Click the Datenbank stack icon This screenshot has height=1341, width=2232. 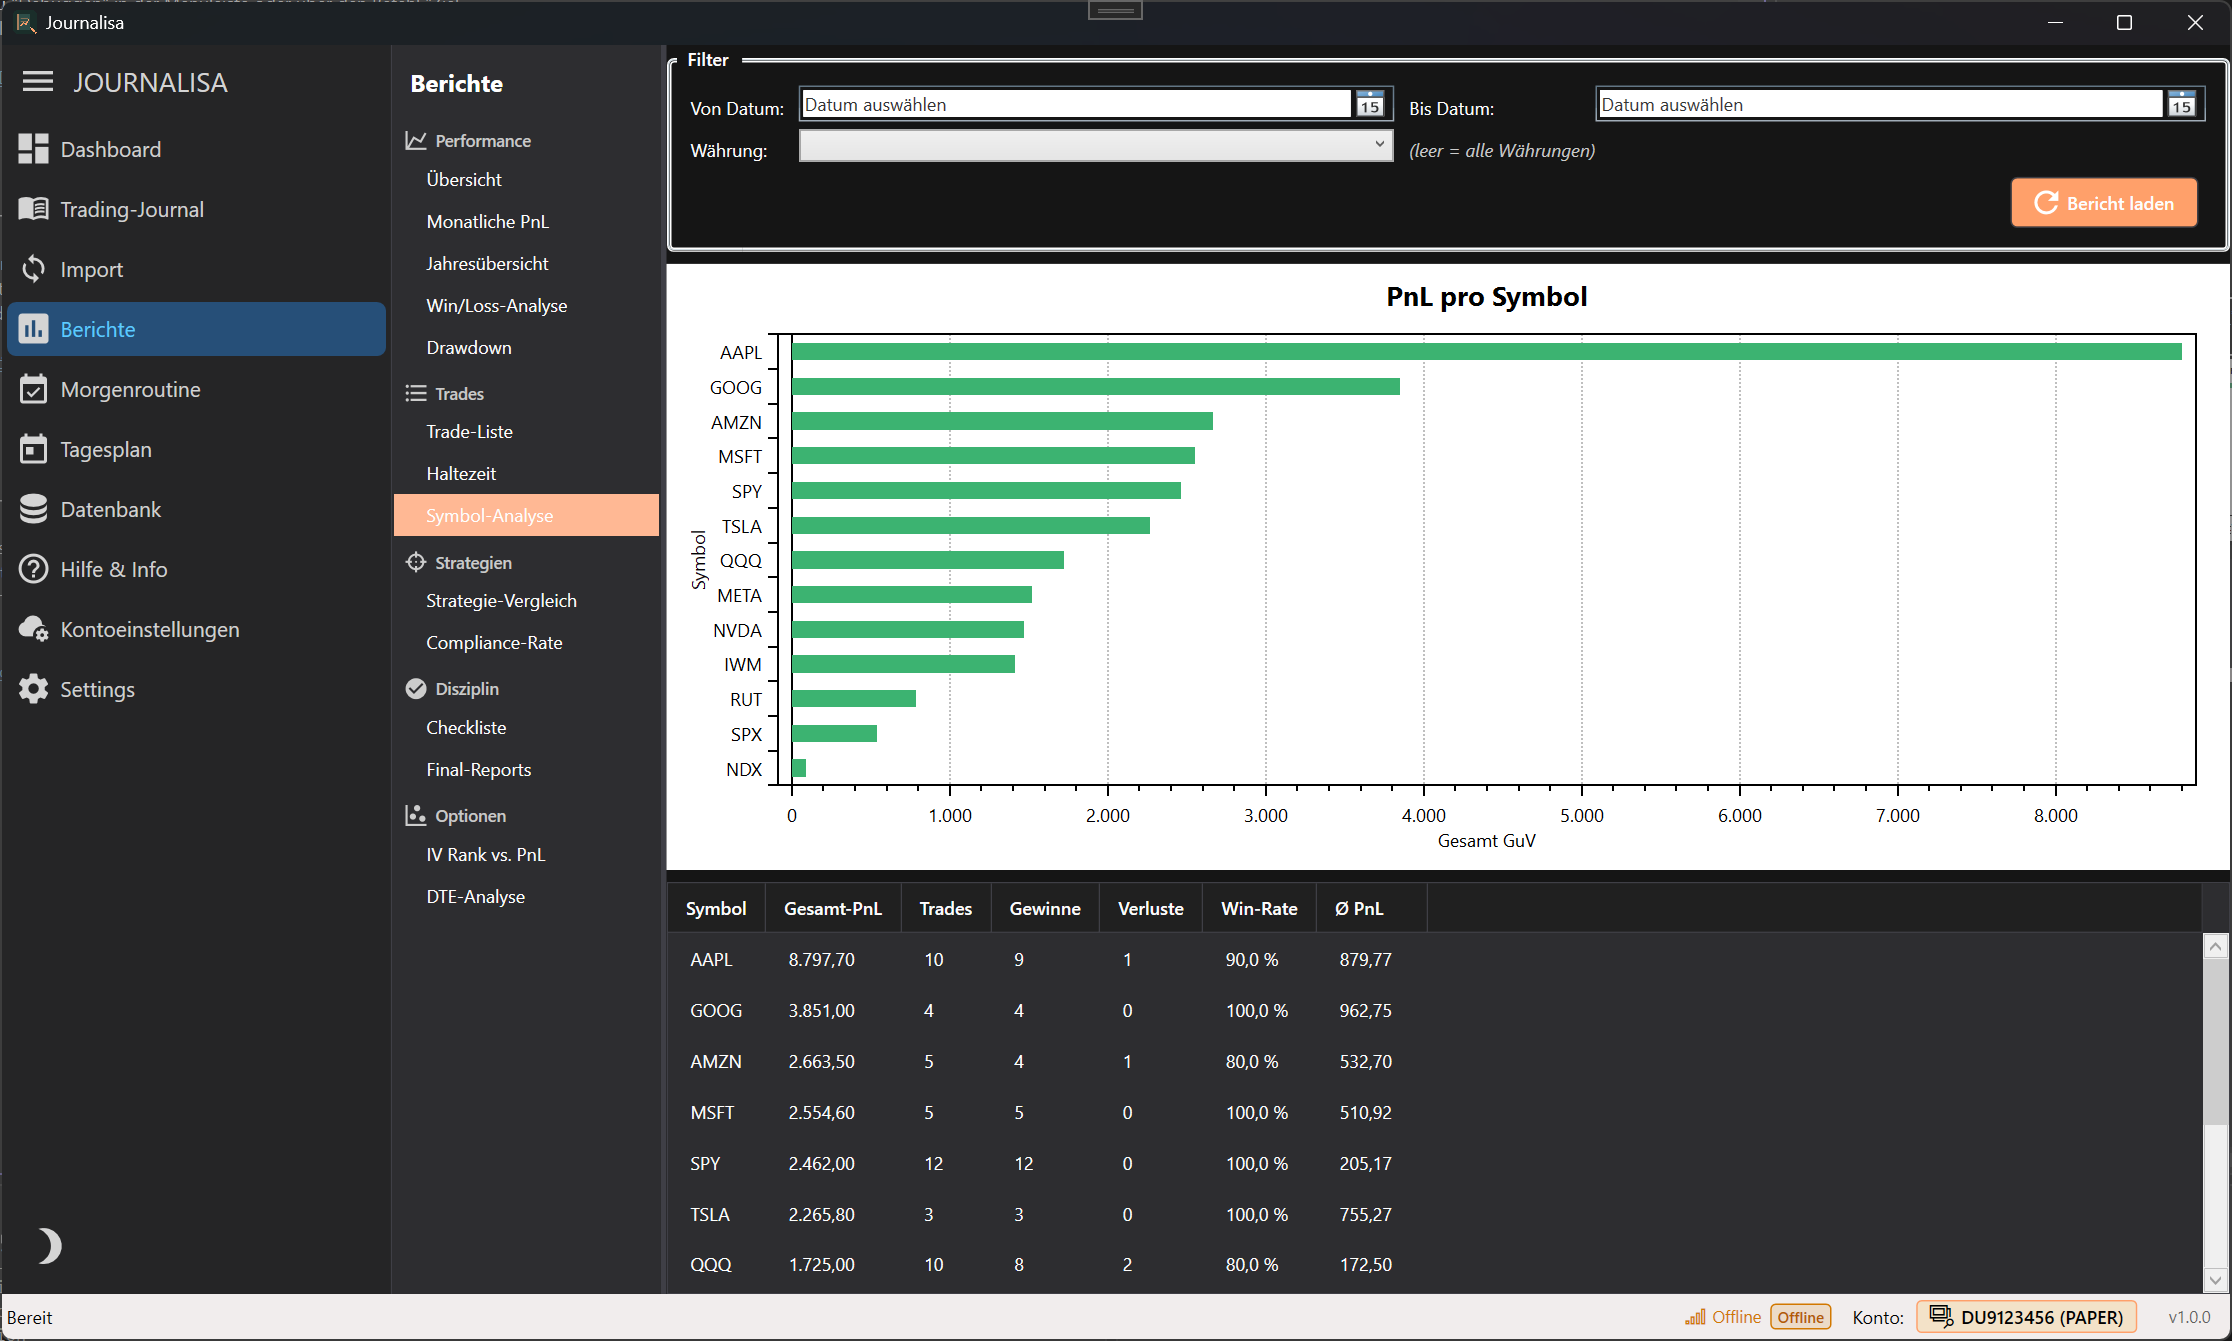pyautogui.click(x=33, y=509)
